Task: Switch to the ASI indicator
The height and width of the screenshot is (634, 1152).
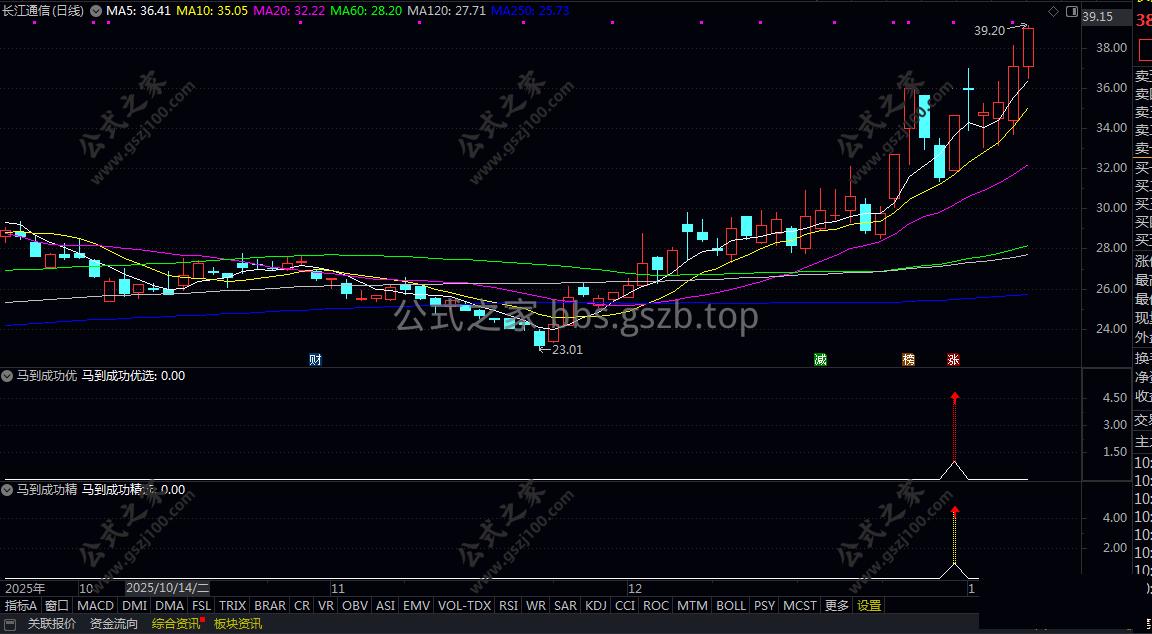Action: click(x=385, y=606)
